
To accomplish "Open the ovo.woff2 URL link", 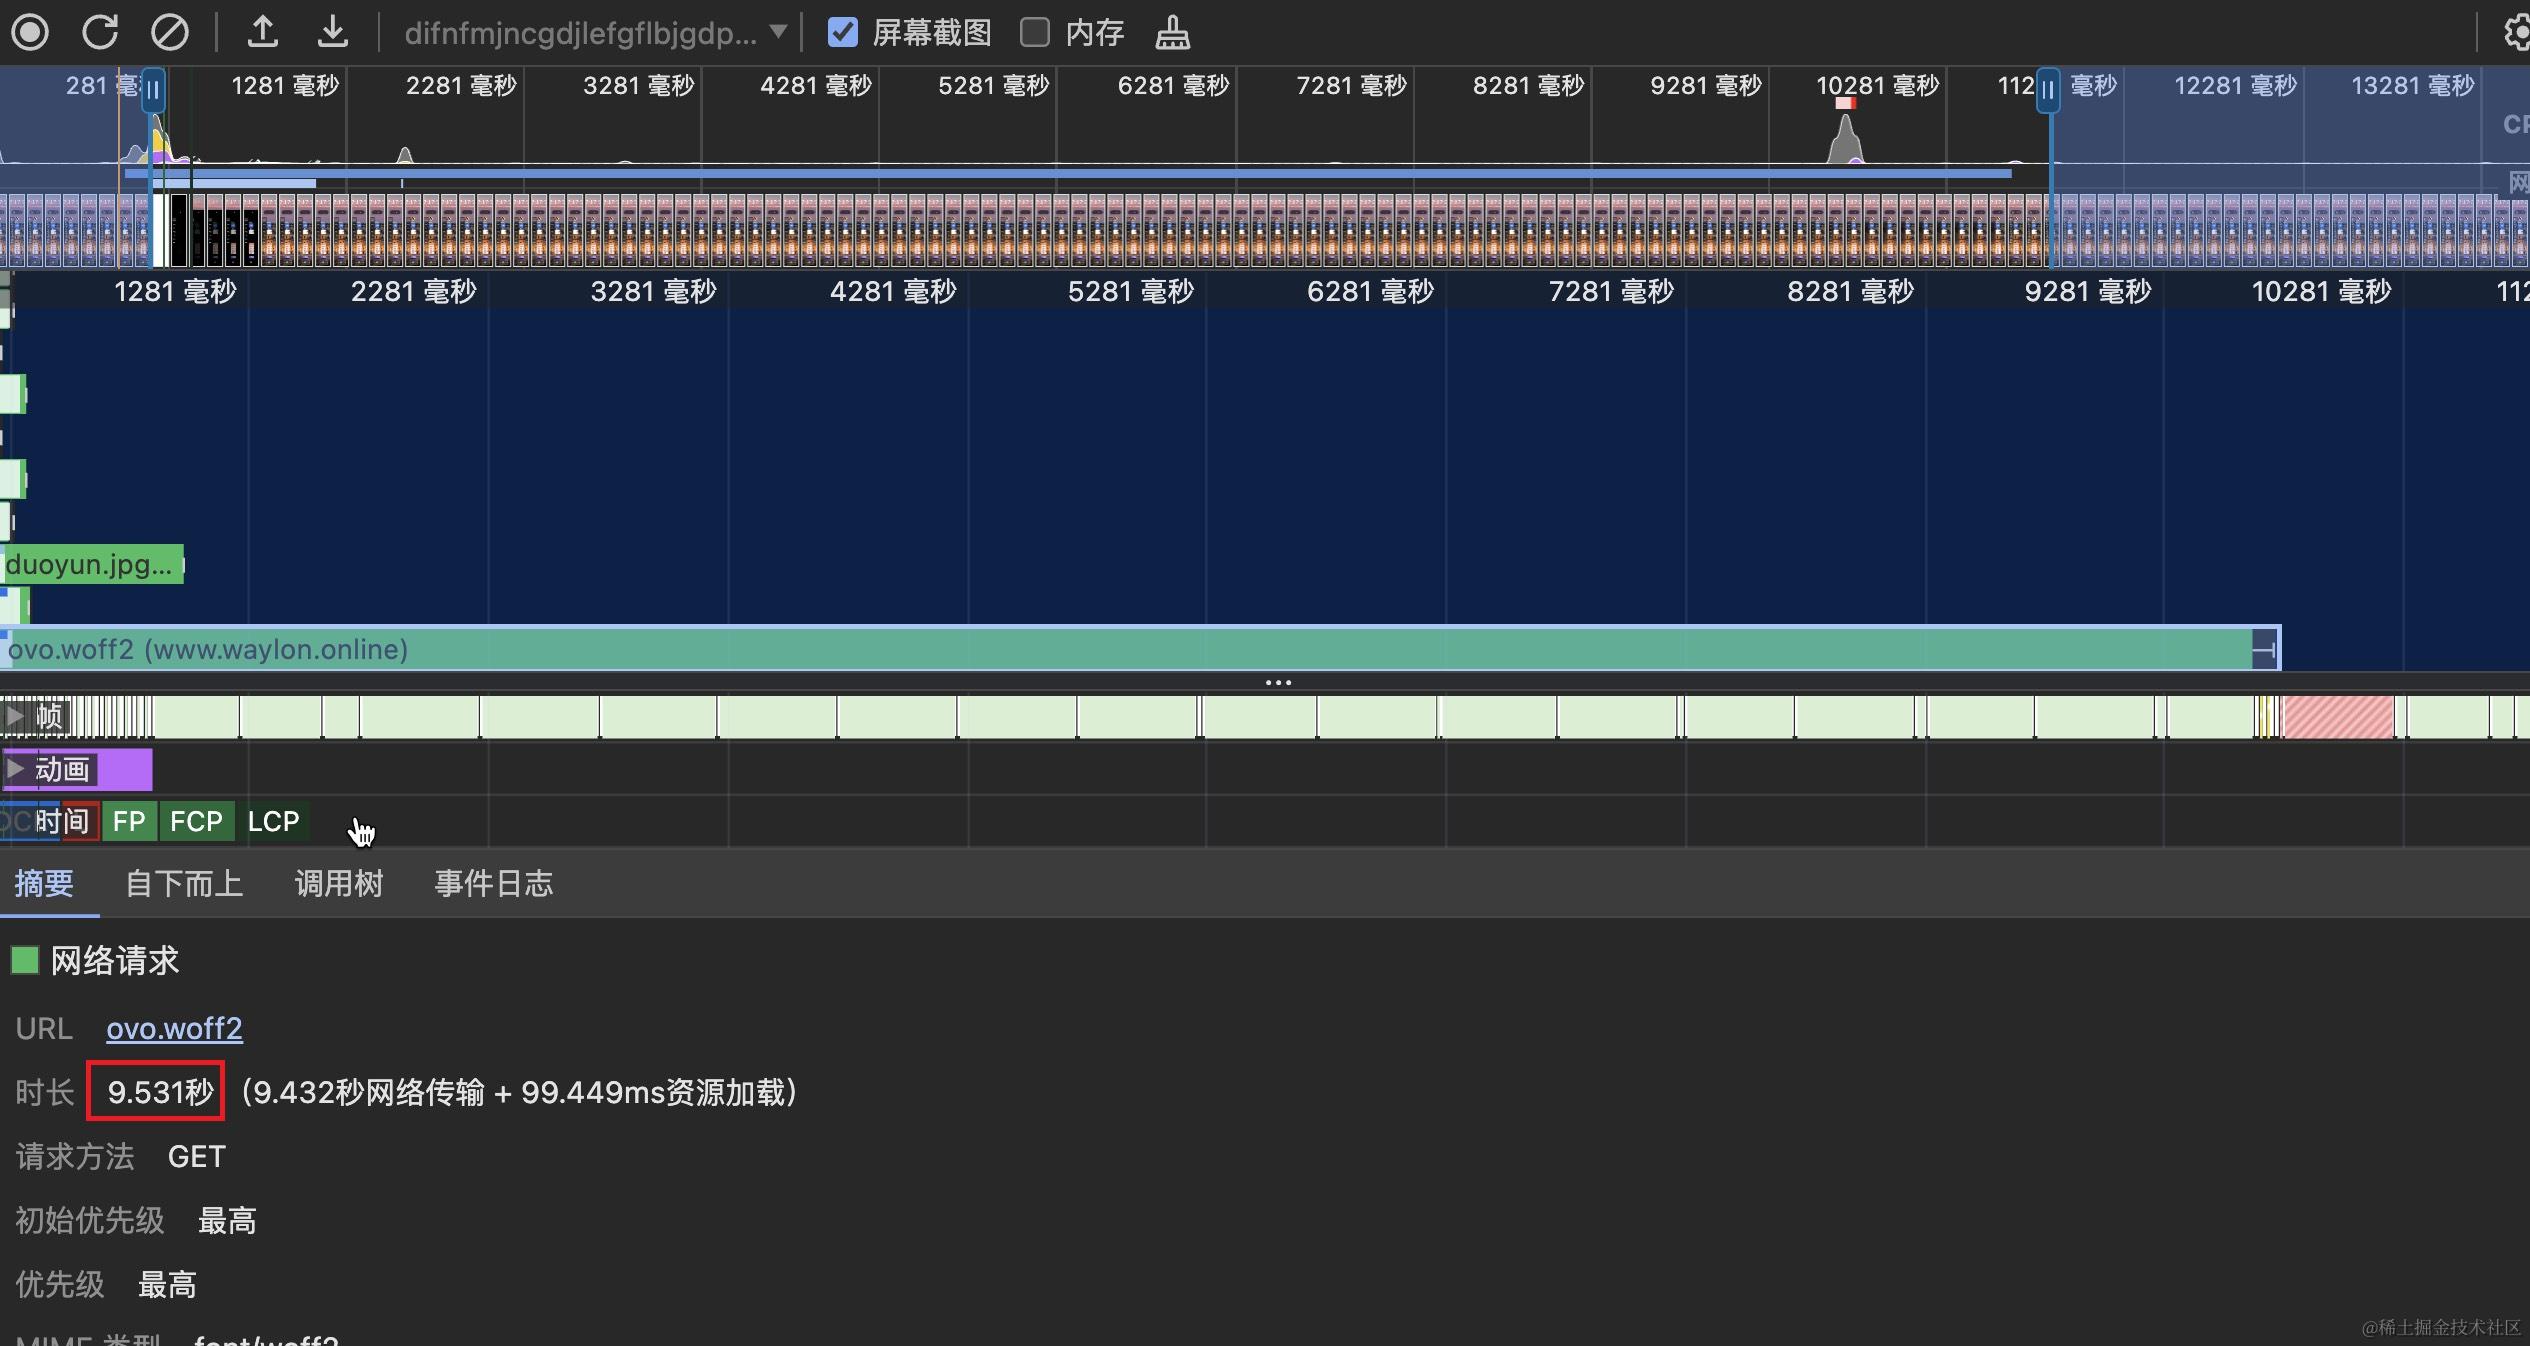I will tap(174, 1028).
